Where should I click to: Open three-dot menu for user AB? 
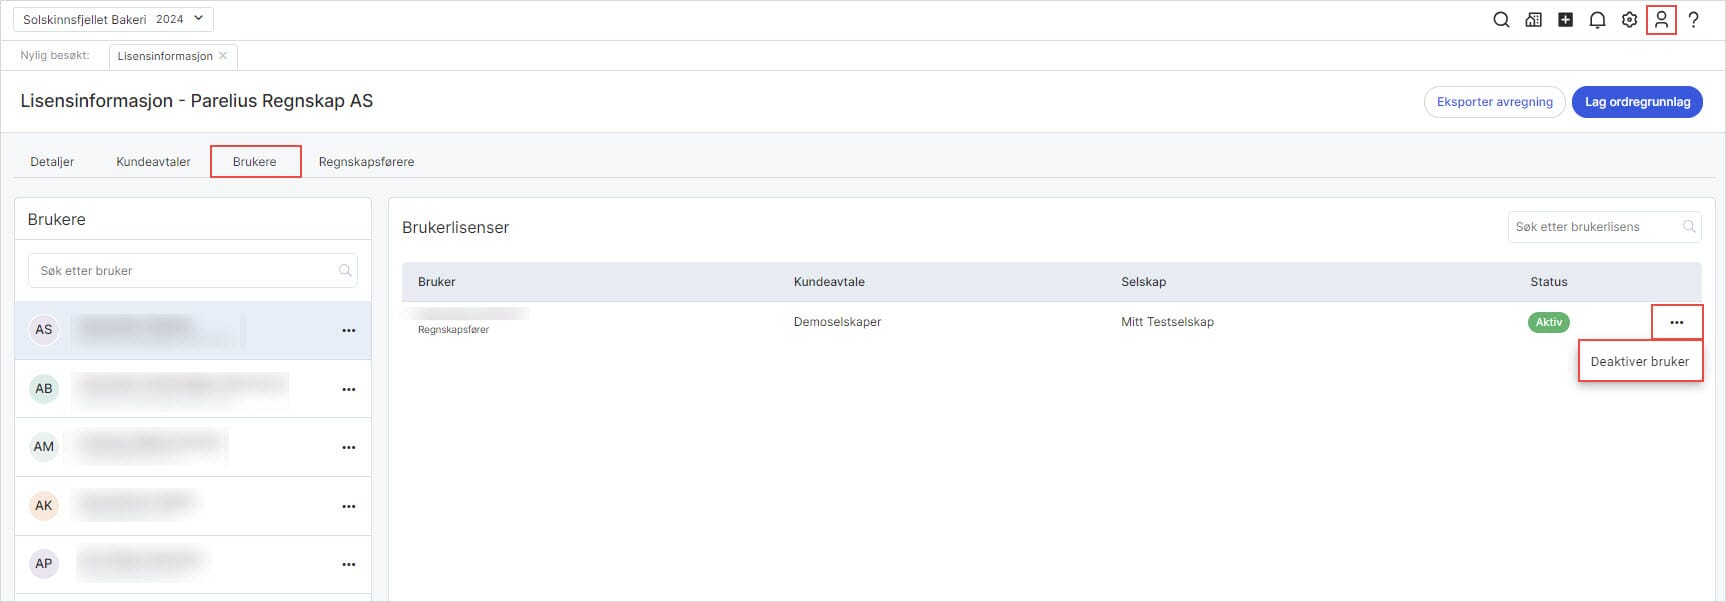coord(348,389)
